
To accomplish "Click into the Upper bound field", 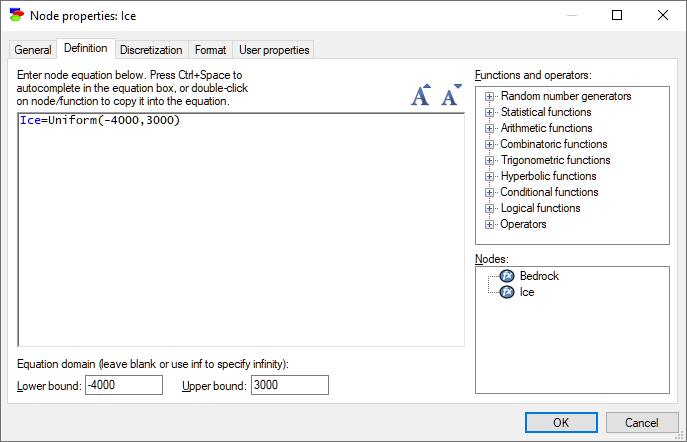I will [290, 385].
